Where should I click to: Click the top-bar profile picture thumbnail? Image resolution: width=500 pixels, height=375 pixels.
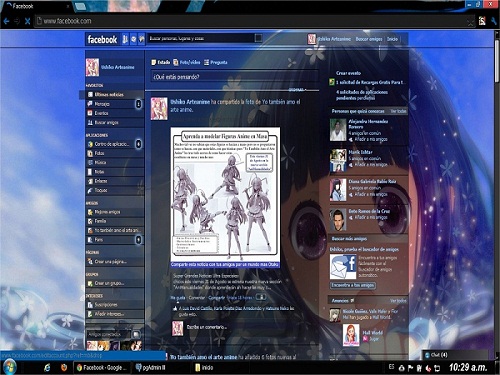pos(311,39)
